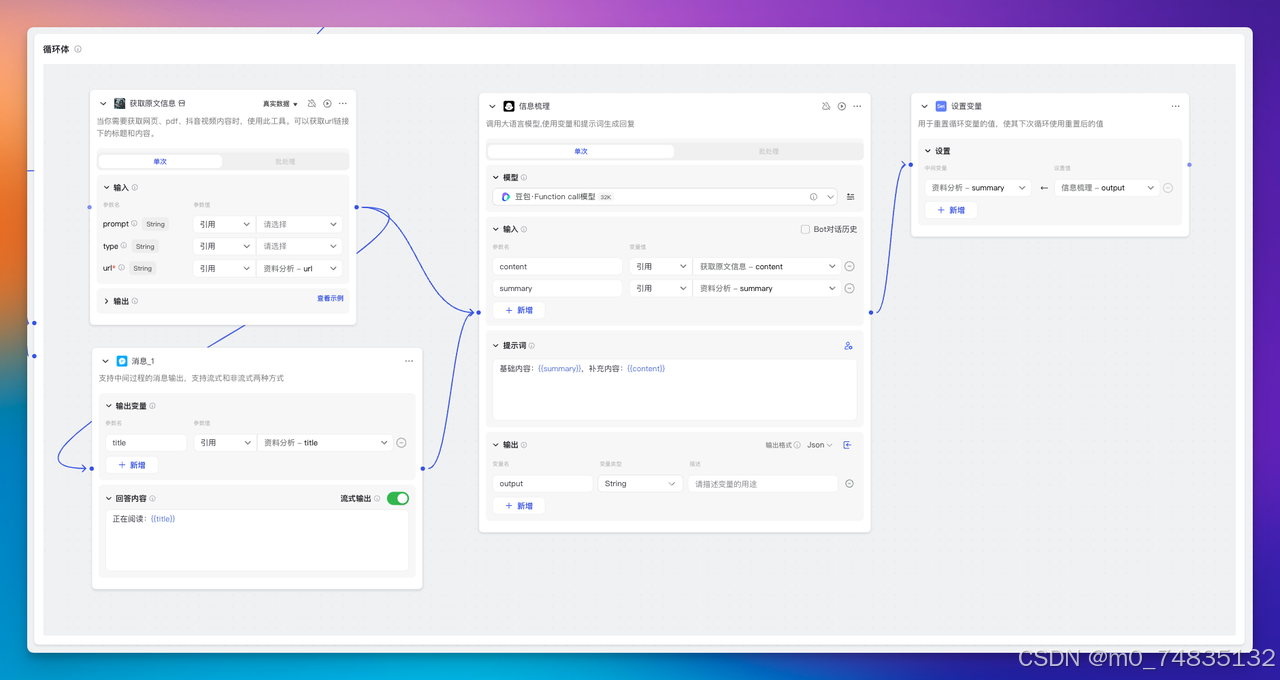Image resolution: width=1280 pixels, height=680 pixels.
Task: Click the content parameter name field
Action: click(x=558, y=267)
